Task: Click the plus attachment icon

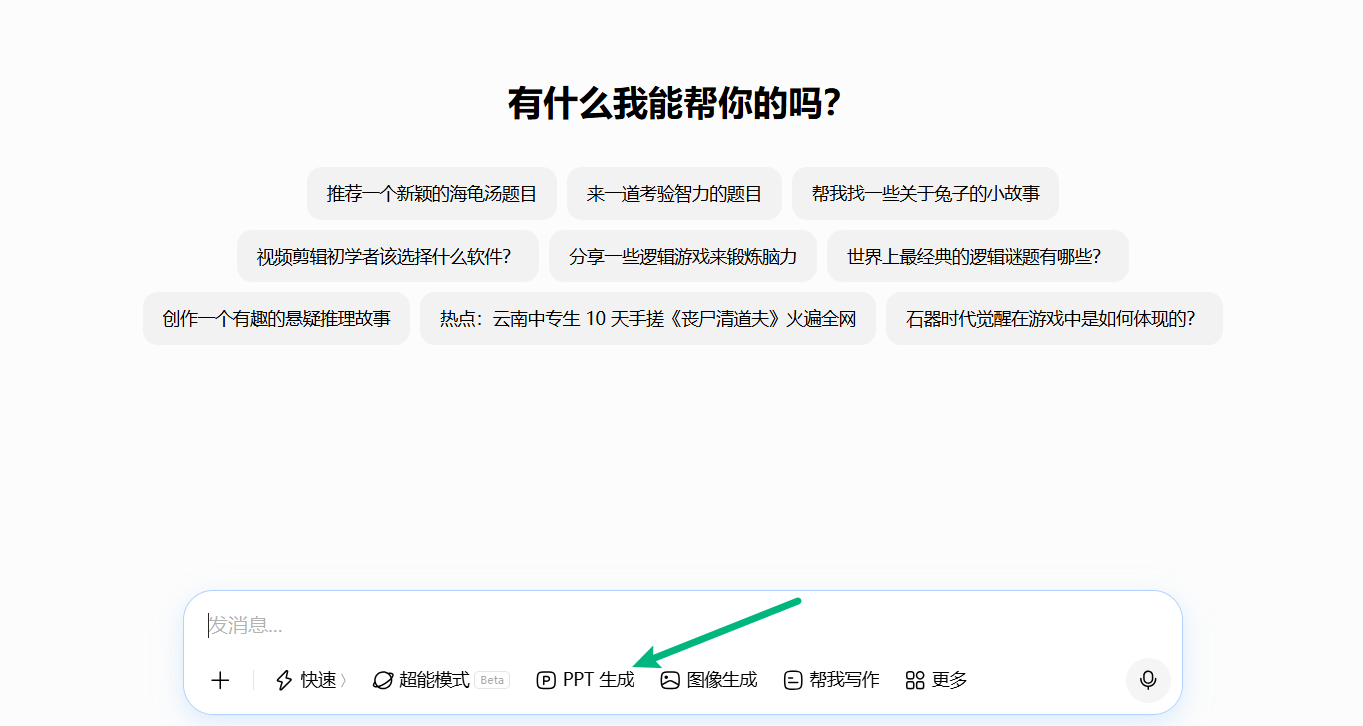Action: (220, 680)
